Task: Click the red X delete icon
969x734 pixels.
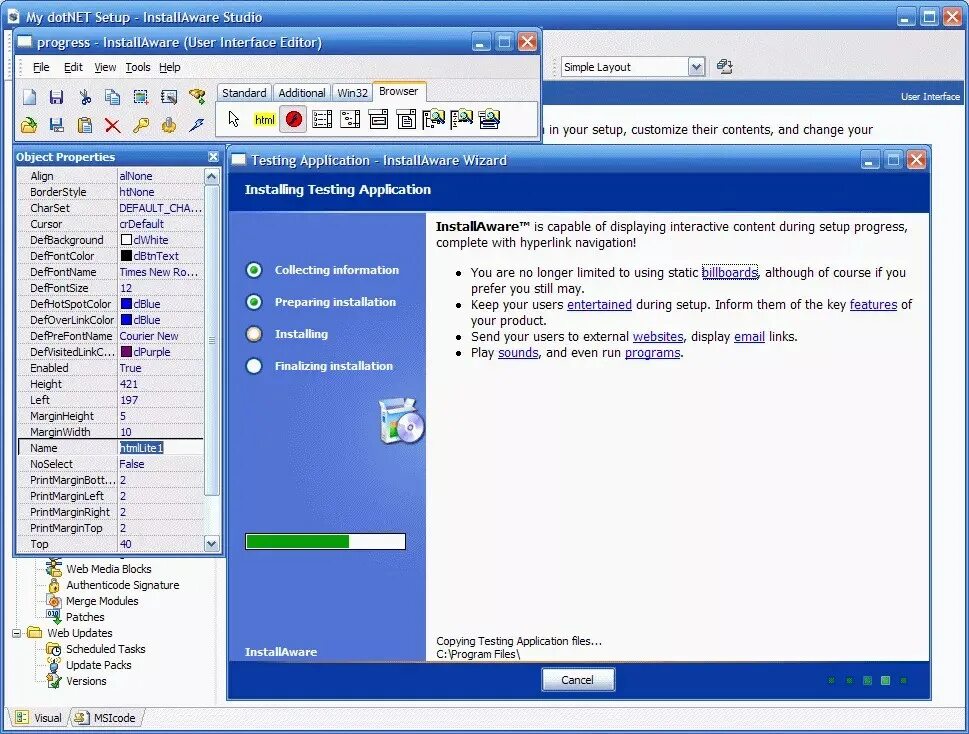Action: (112, 125)
